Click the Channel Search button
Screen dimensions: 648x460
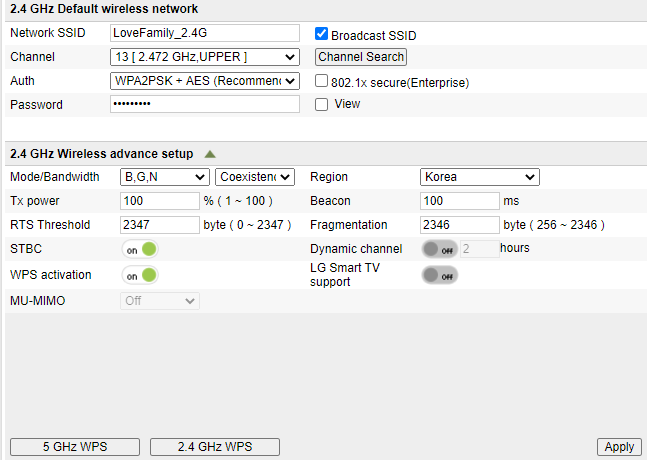361,57
